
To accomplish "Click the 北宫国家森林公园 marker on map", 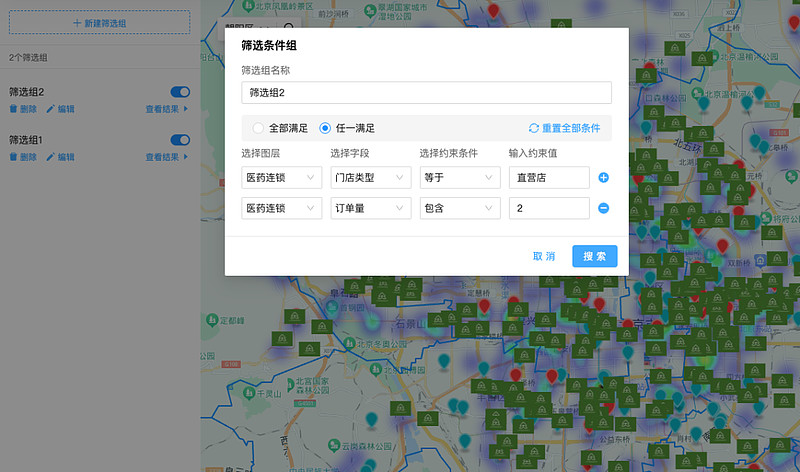I will [x=289, y=385].
